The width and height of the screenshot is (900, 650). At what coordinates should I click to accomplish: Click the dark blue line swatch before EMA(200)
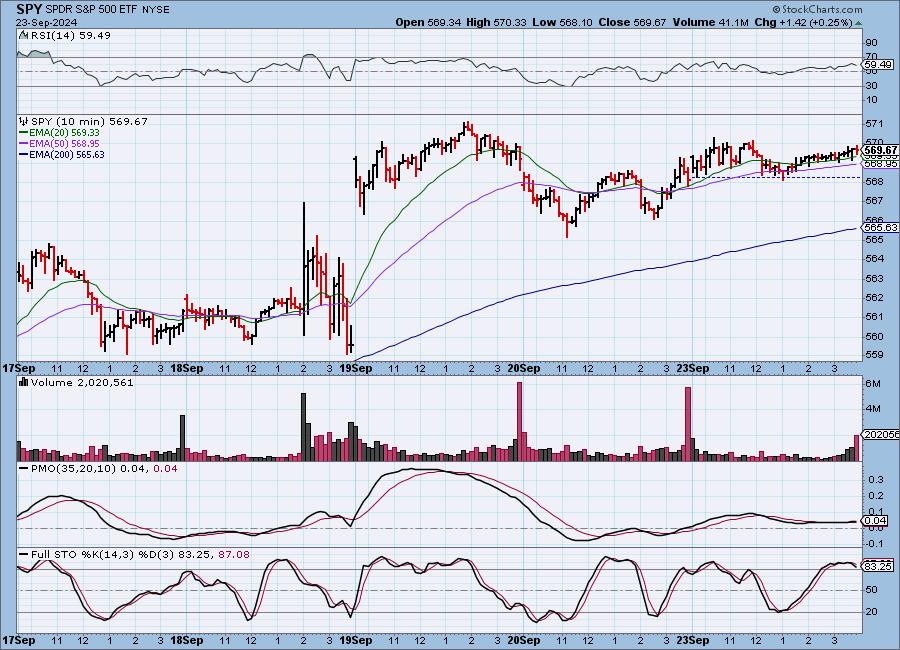[x=24, y=154]
